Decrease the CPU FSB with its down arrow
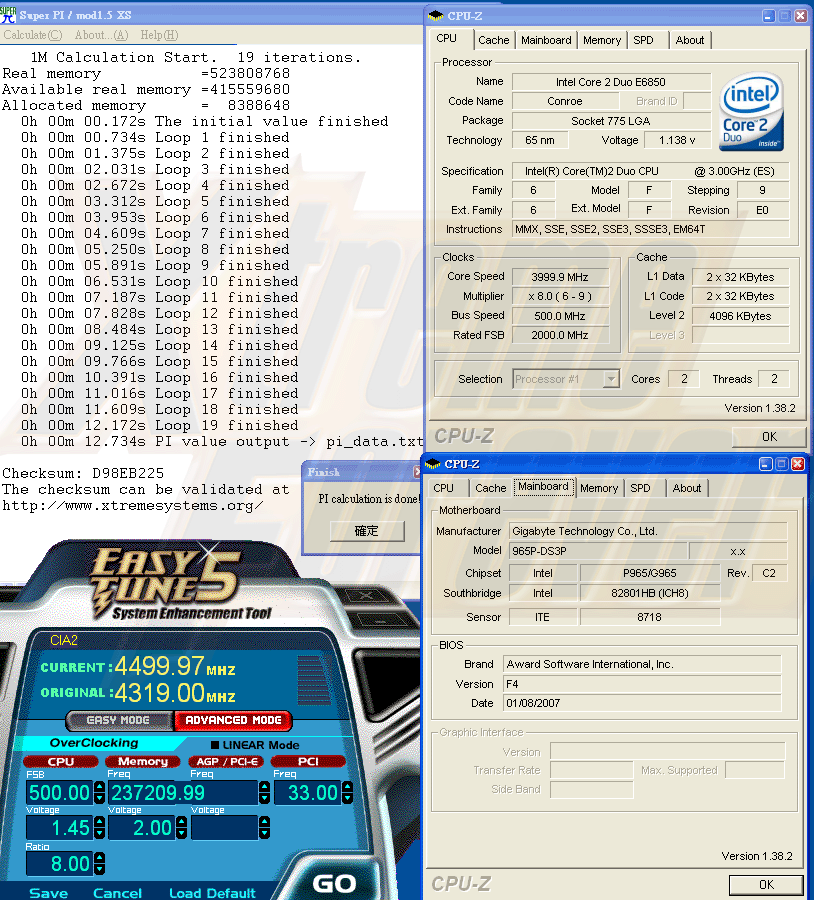814x900 pixels. [99, 798]
